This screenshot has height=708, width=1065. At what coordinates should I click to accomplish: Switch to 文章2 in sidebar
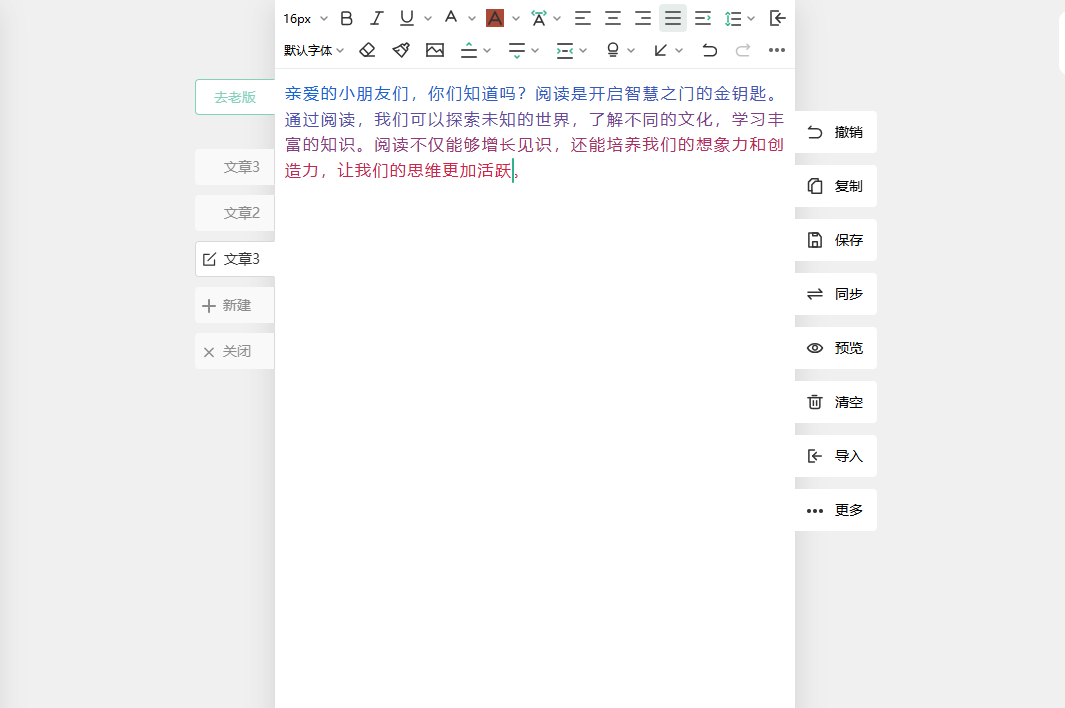coord(236,213)
